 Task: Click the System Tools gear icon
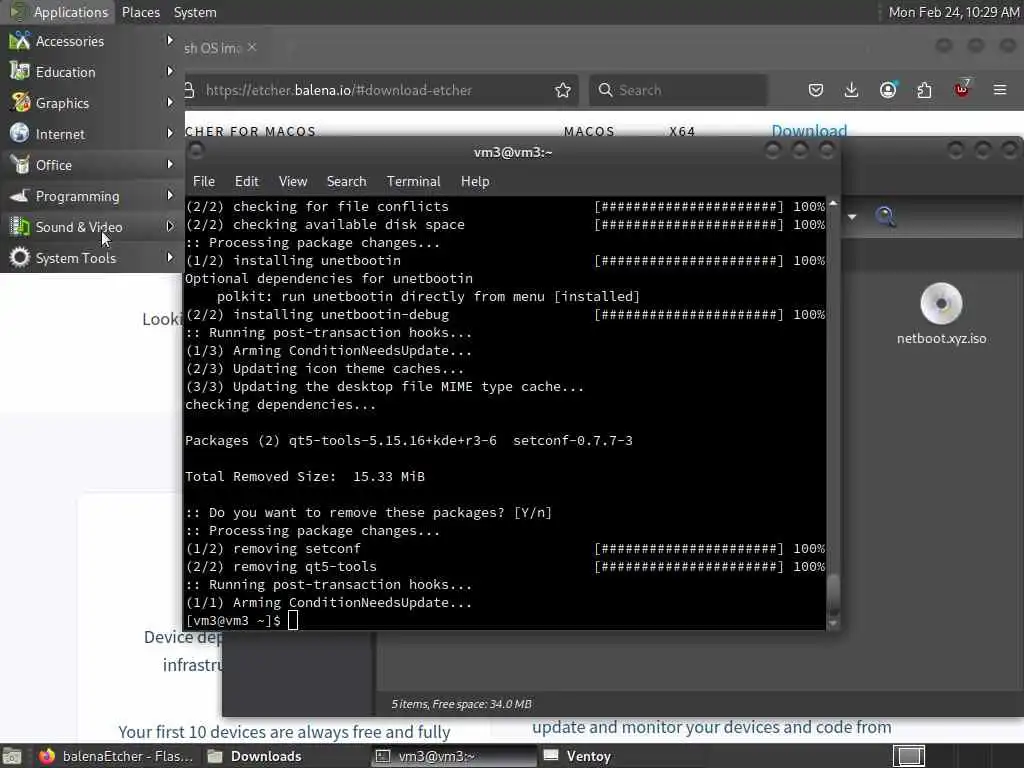(x=20, y=258)
